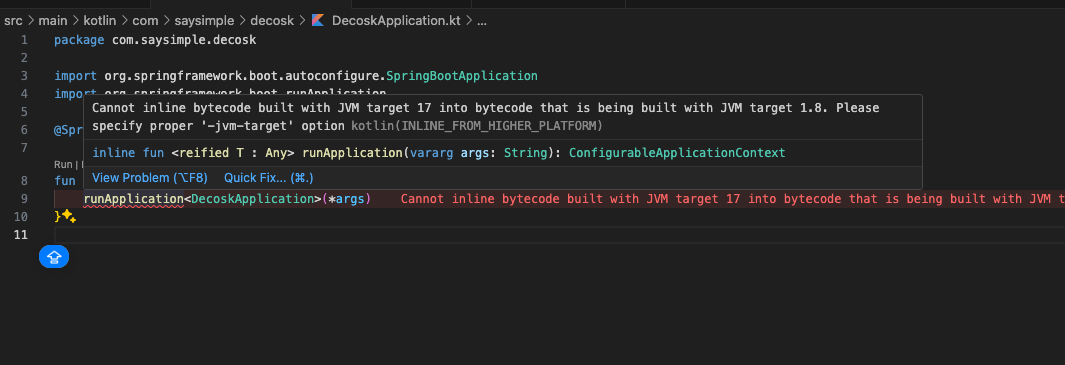
Task: Click the closing brace on line 10
Action: point(58,217)
